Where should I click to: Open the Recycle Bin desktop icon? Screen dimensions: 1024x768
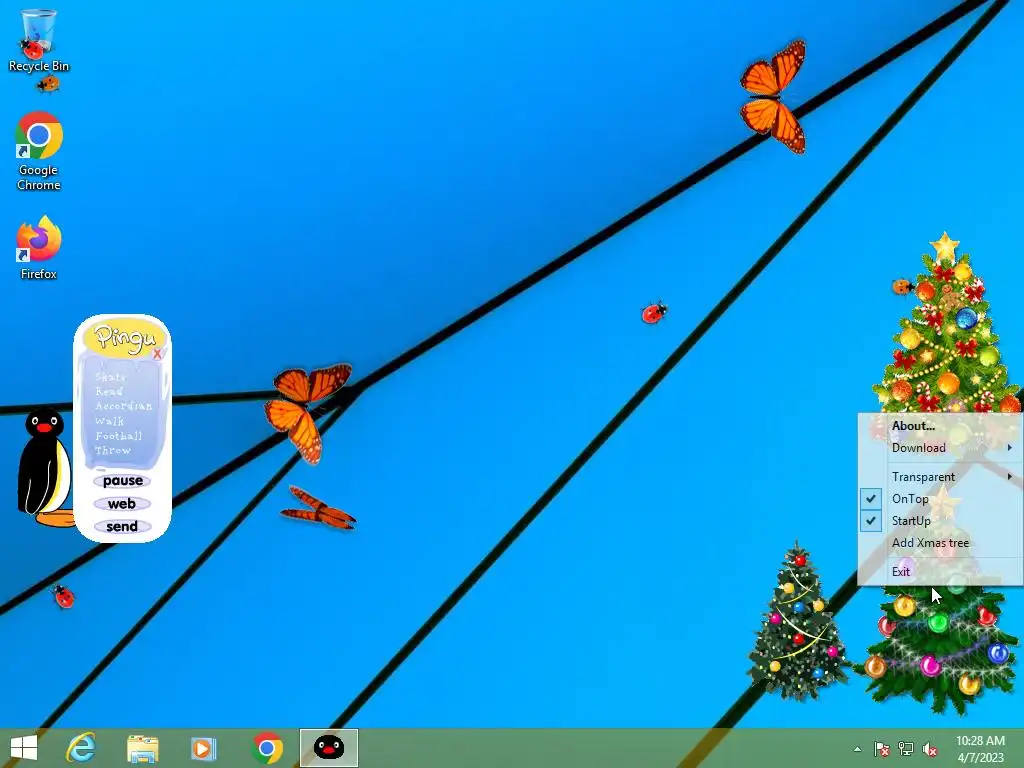(x=39, y=40)
